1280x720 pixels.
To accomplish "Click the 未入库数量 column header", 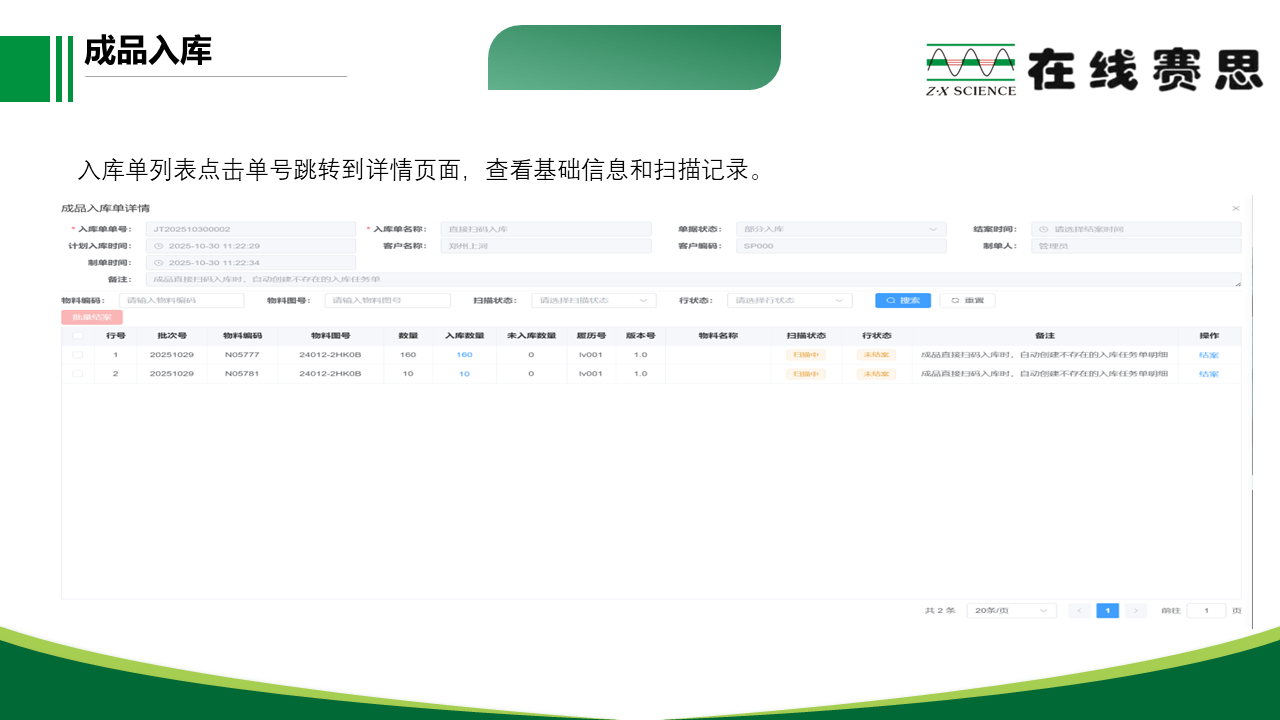I will (531, 336).
